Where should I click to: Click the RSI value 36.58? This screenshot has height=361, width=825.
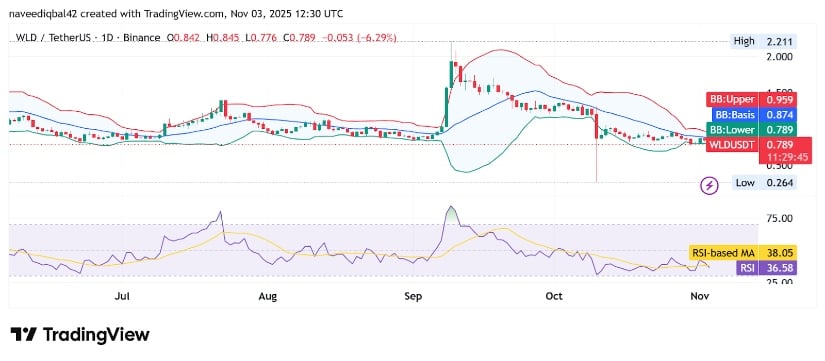coord(778,268)
